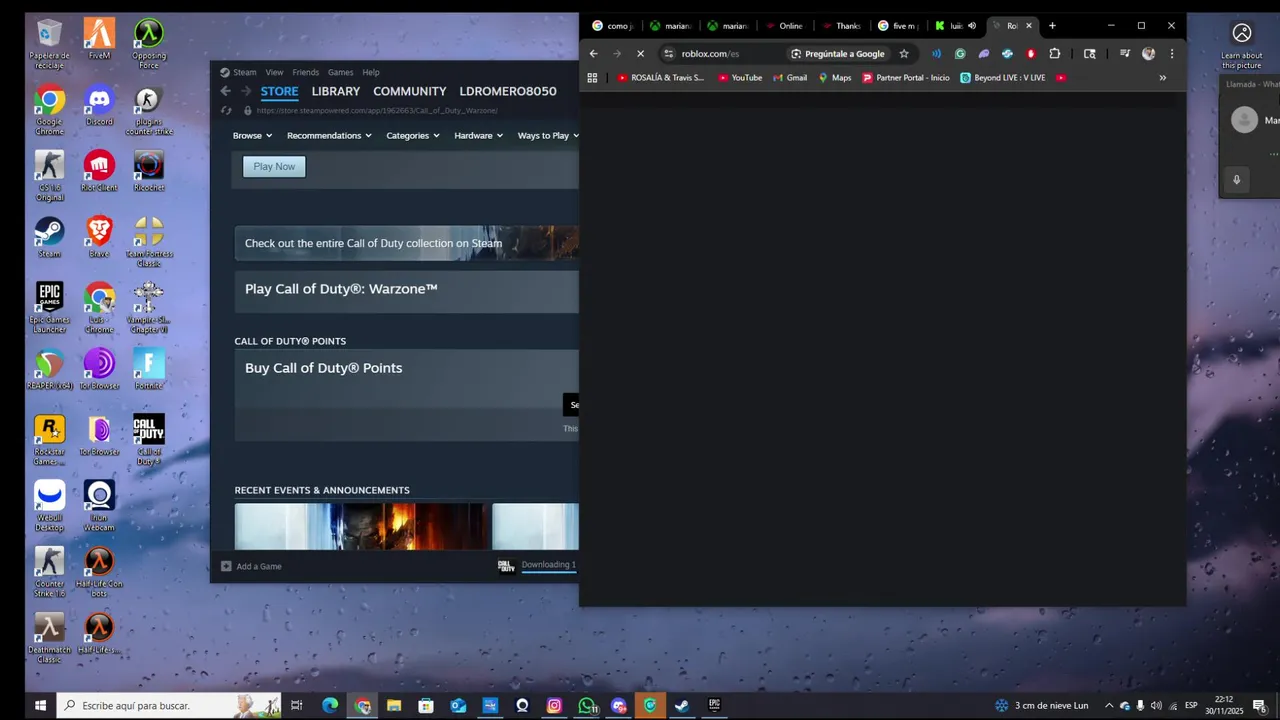Click Grammarly extension icon in Chrome
The height and width of the screenshot is (720, 1280).
tap(960, 54)
